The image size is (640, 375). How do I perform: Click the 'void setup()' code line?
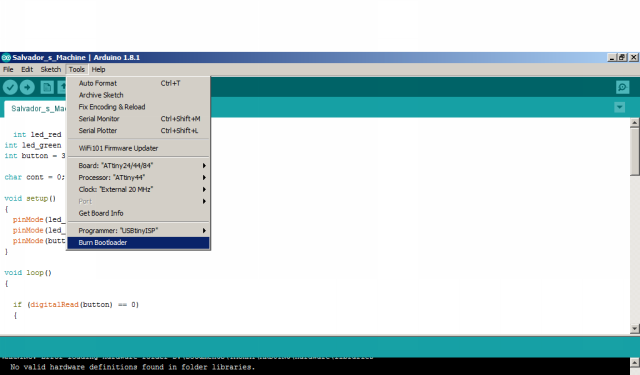(x=30, y=198)
